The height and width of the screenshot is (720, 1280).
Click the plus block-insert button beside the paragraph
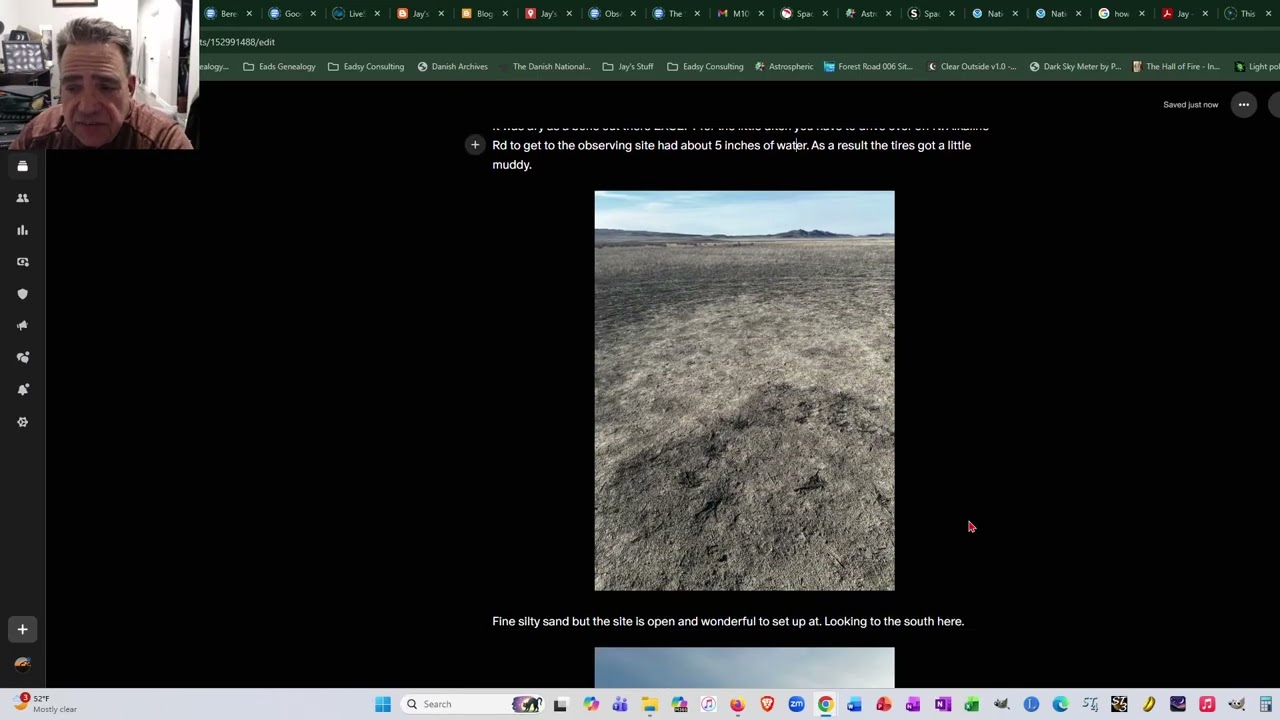point(475,145)
